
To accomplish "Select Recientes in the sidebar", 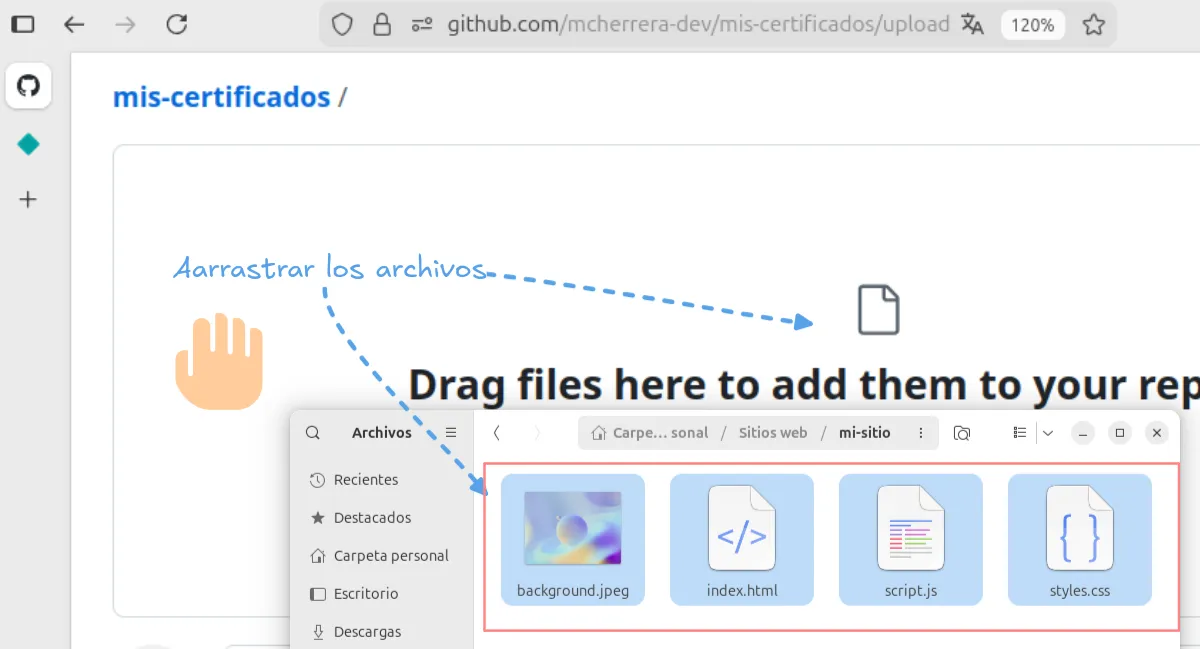I will [x=365, y=480].
